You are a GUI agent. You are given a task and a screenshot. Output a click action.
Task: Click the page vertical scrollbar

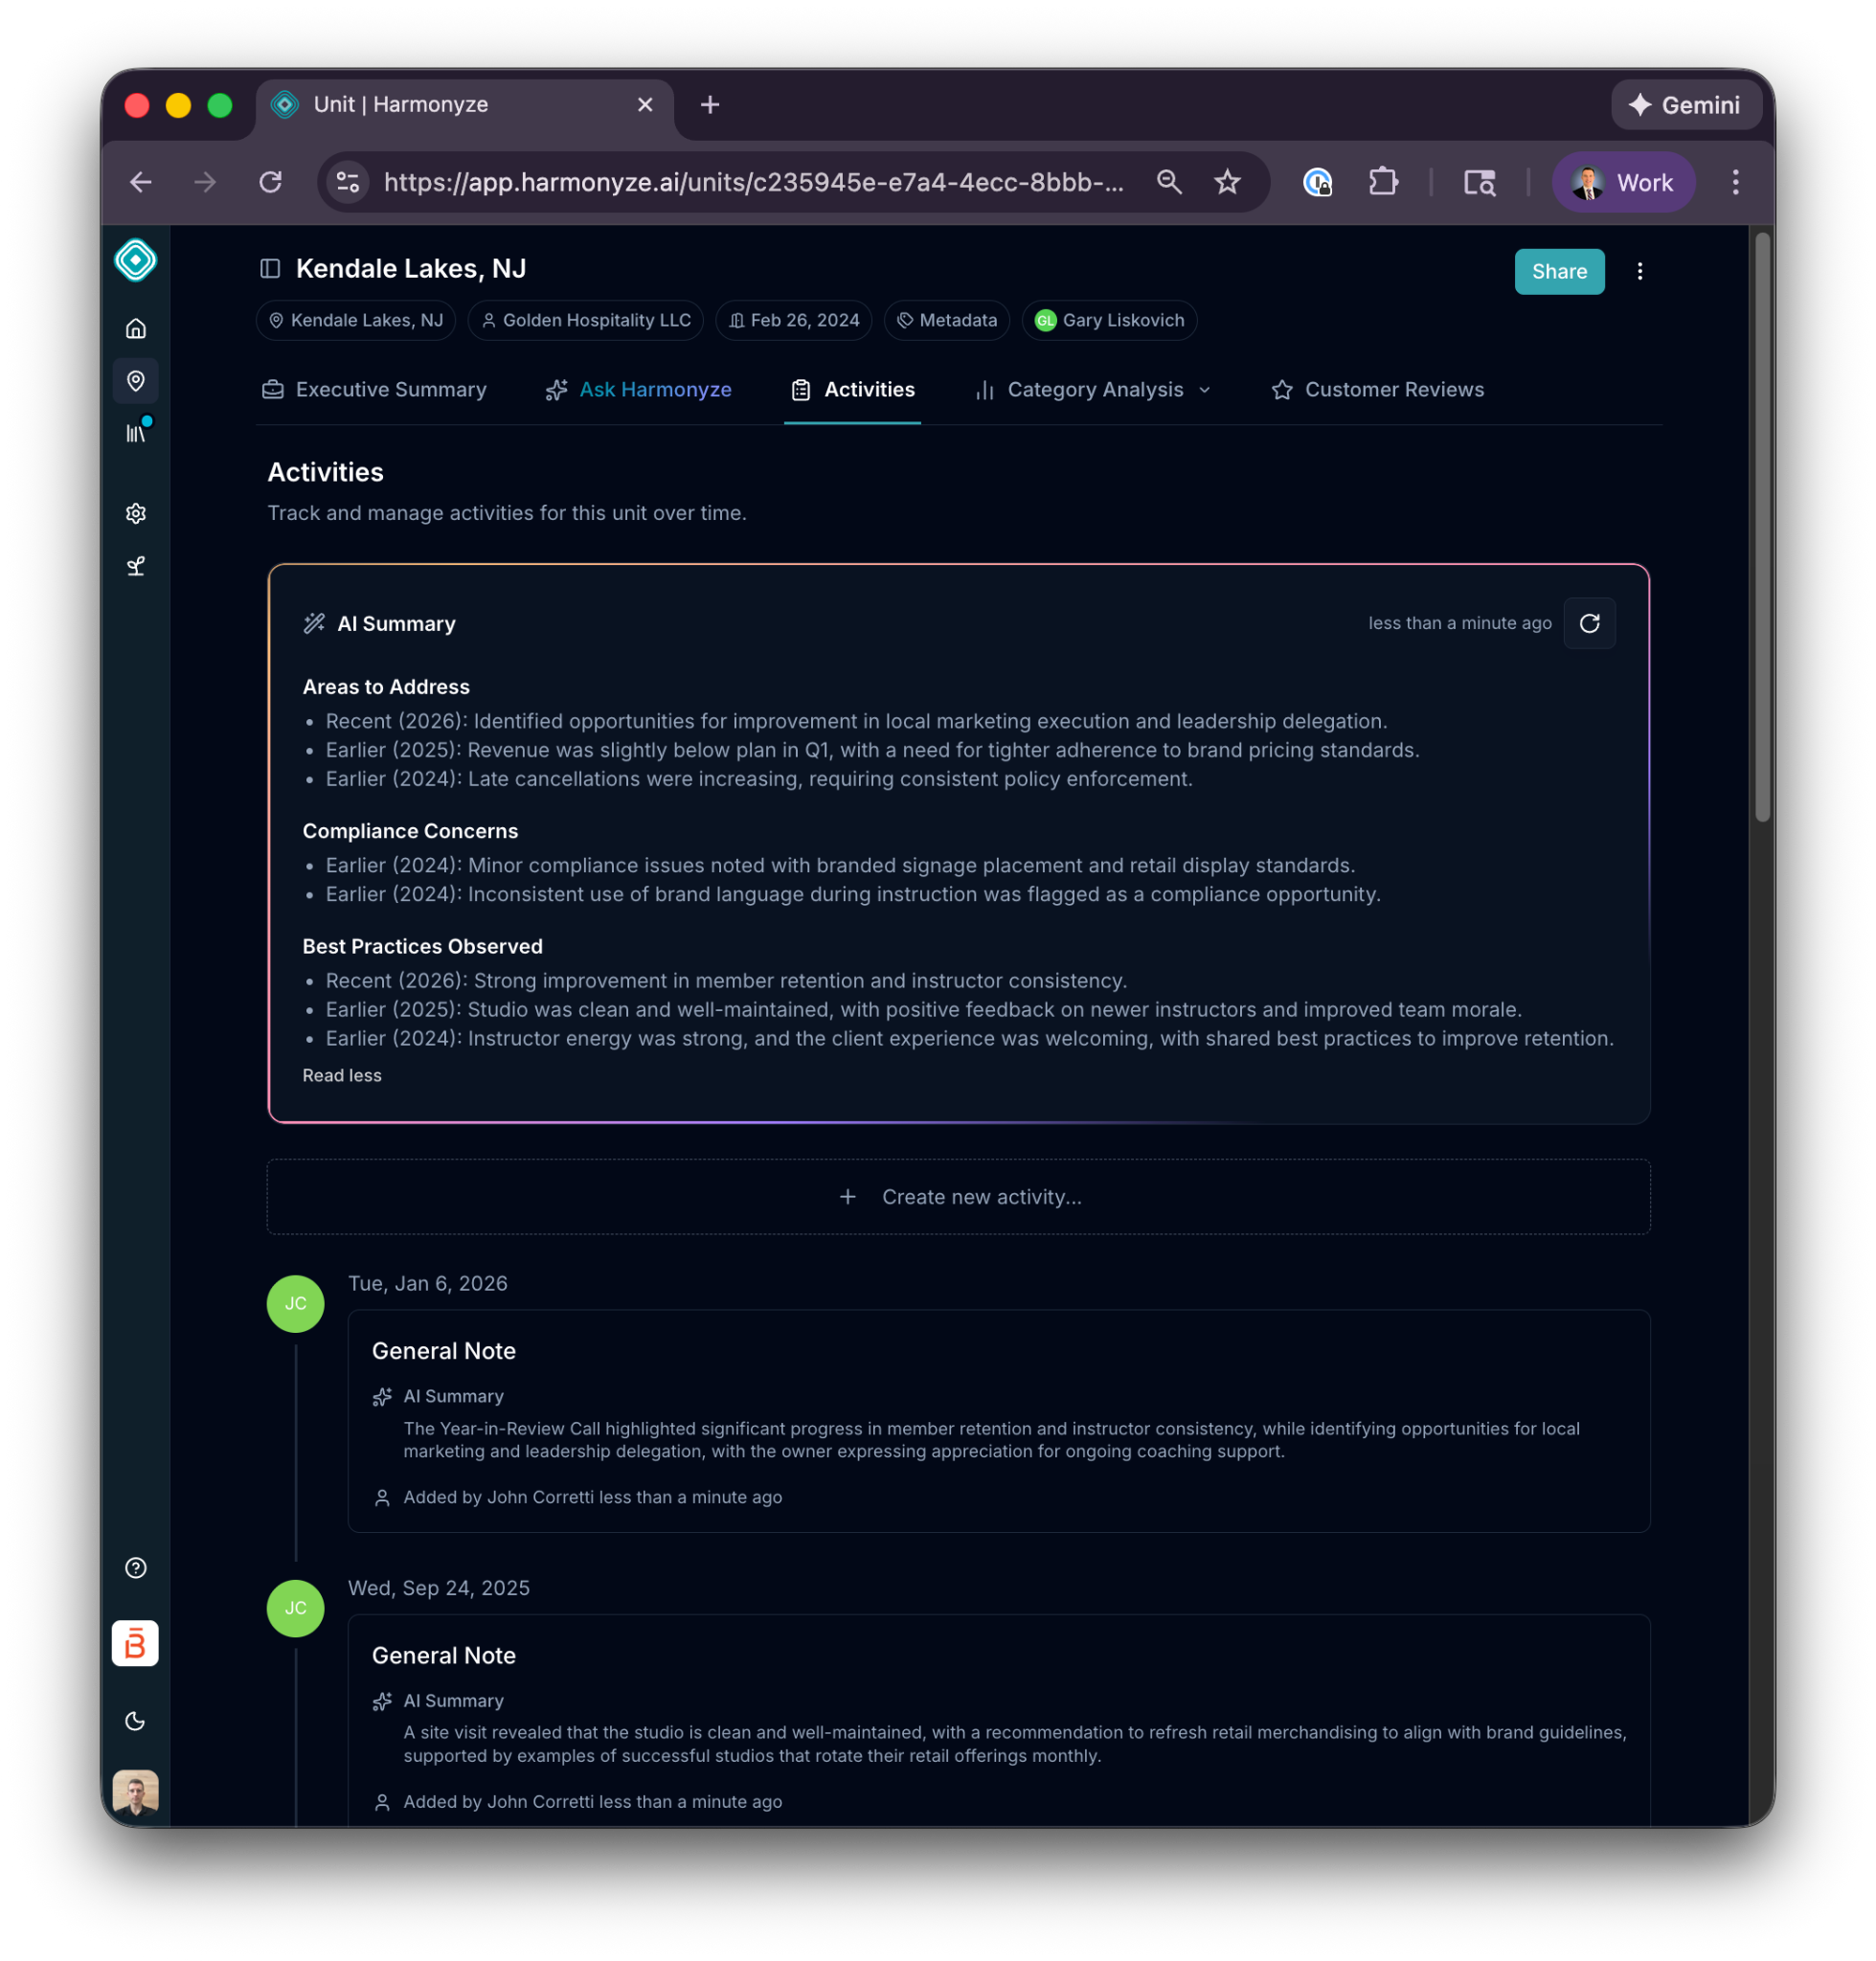click(1762, 527)
